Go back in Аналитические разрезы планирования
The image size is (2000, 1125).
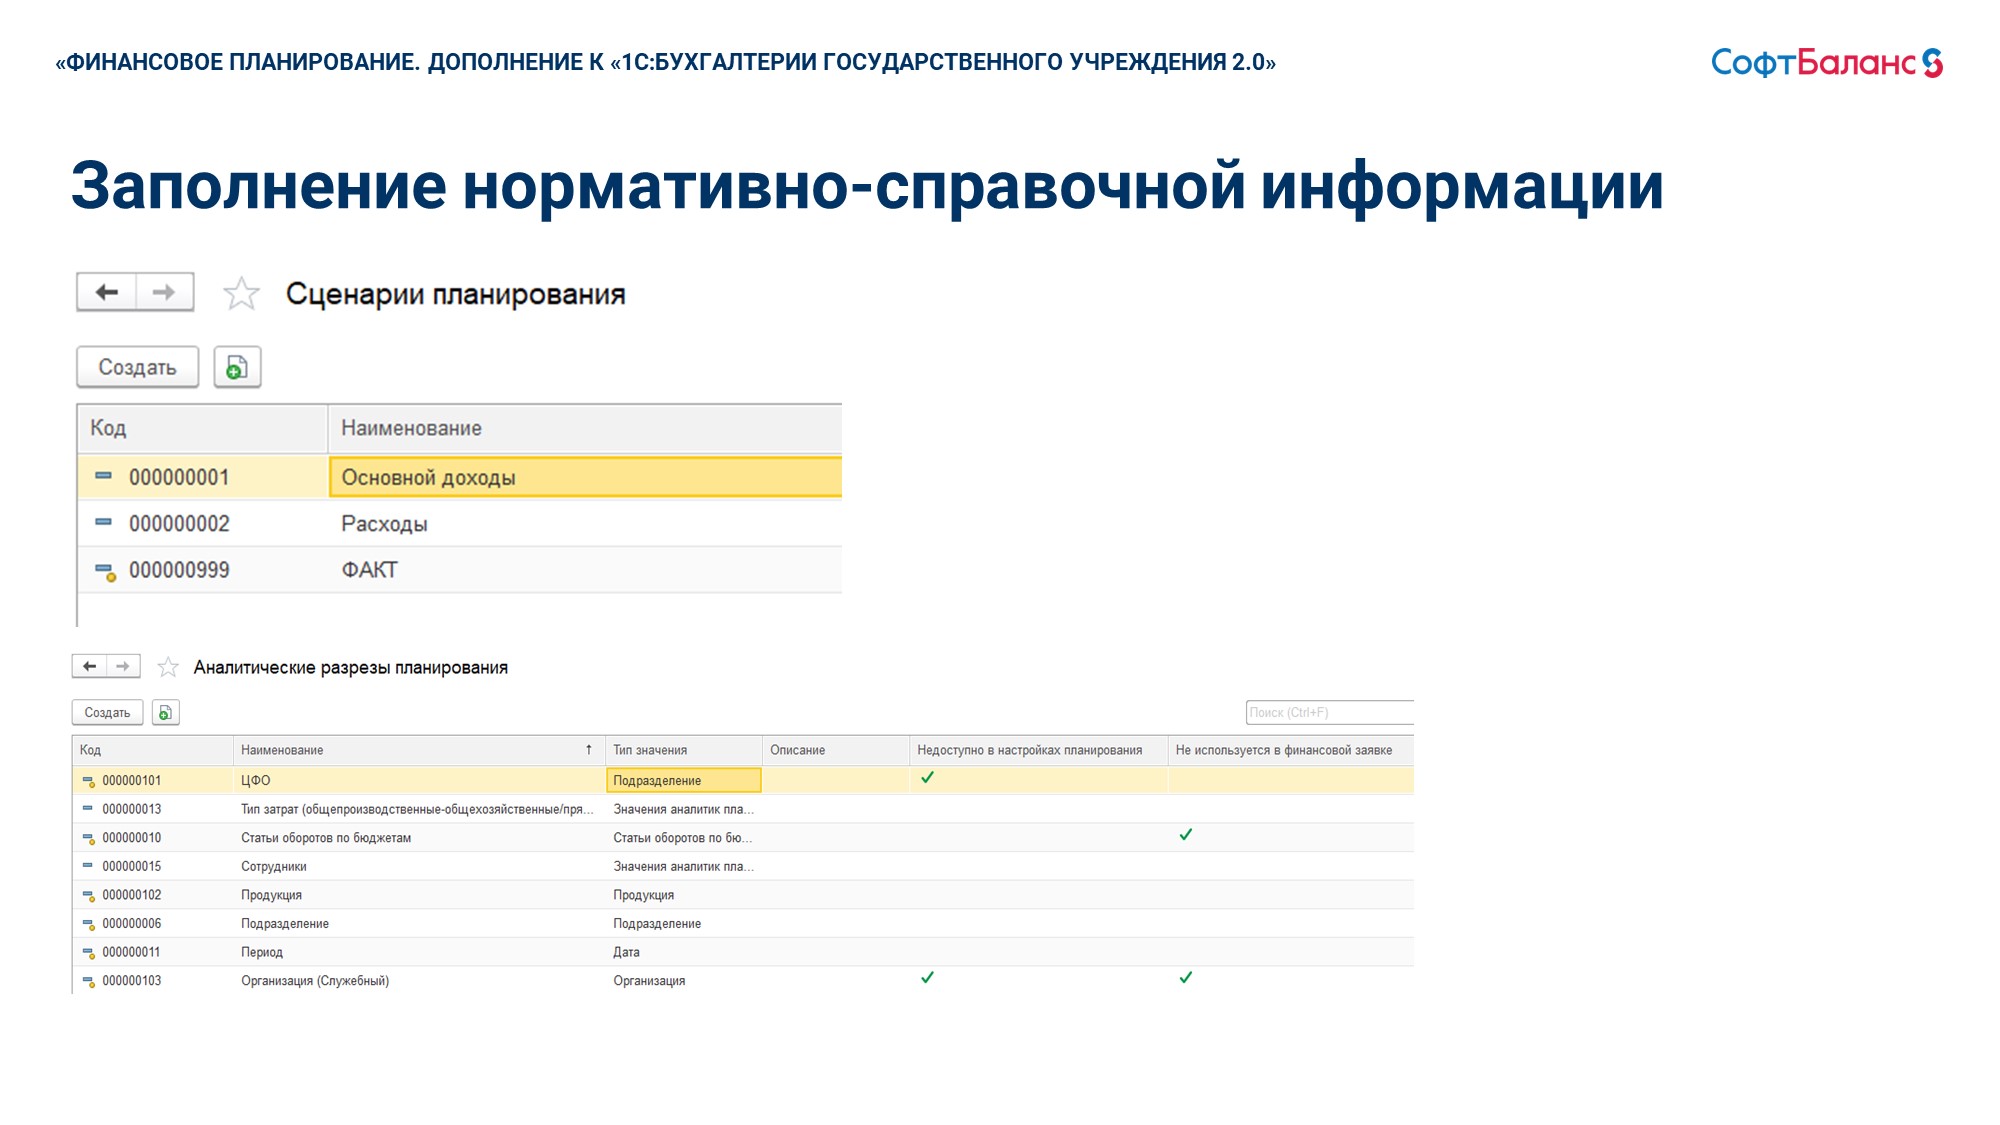[x=89, y=666]
